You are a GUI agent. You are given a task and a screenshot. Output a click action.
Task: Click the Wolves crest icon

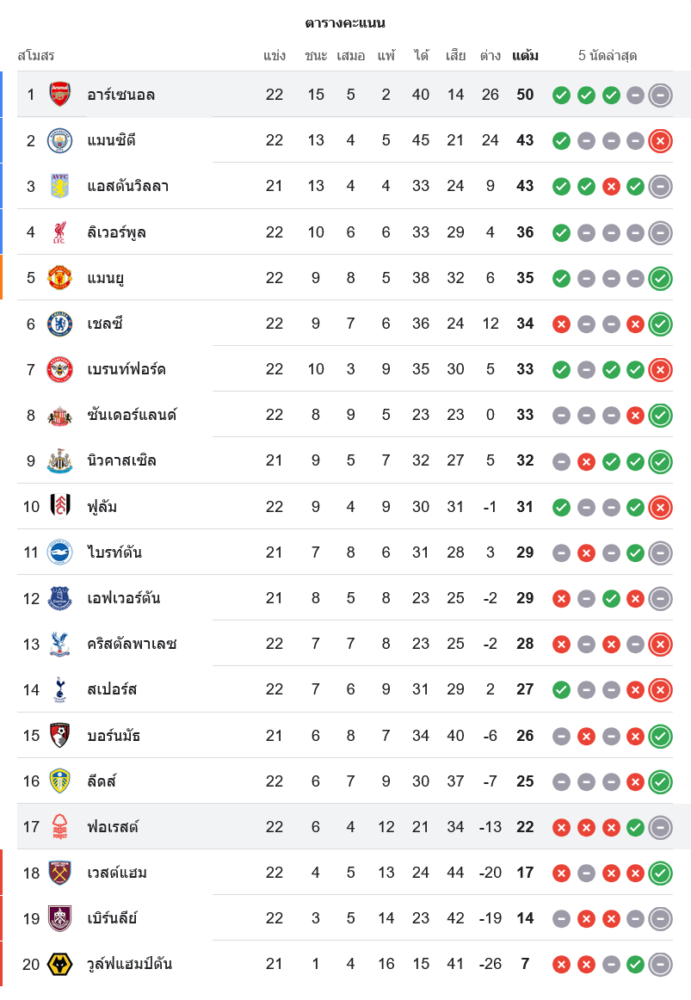(x=60, y=964)
